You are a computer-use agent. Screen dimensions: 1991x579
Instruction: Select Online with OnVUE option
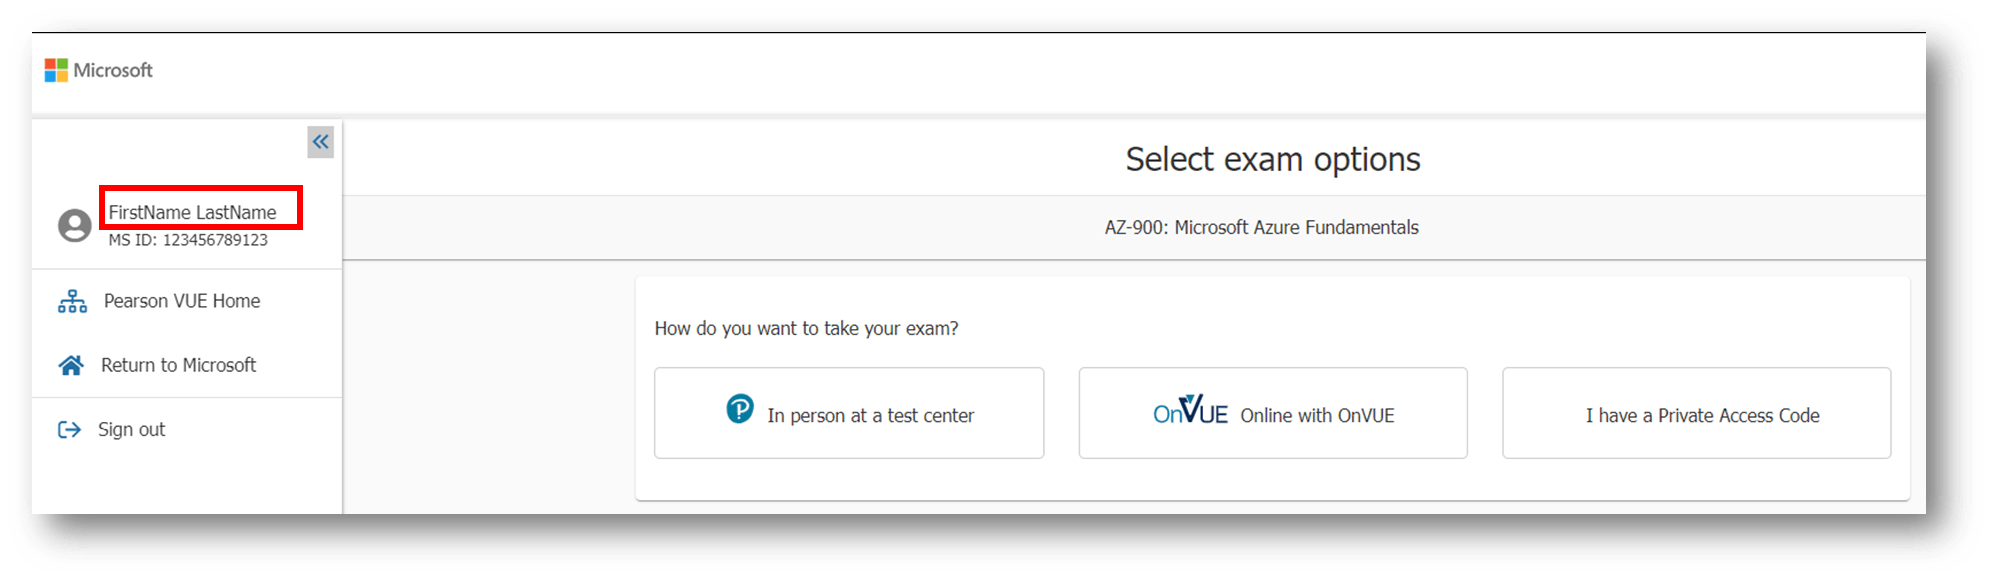point(1273,413)
